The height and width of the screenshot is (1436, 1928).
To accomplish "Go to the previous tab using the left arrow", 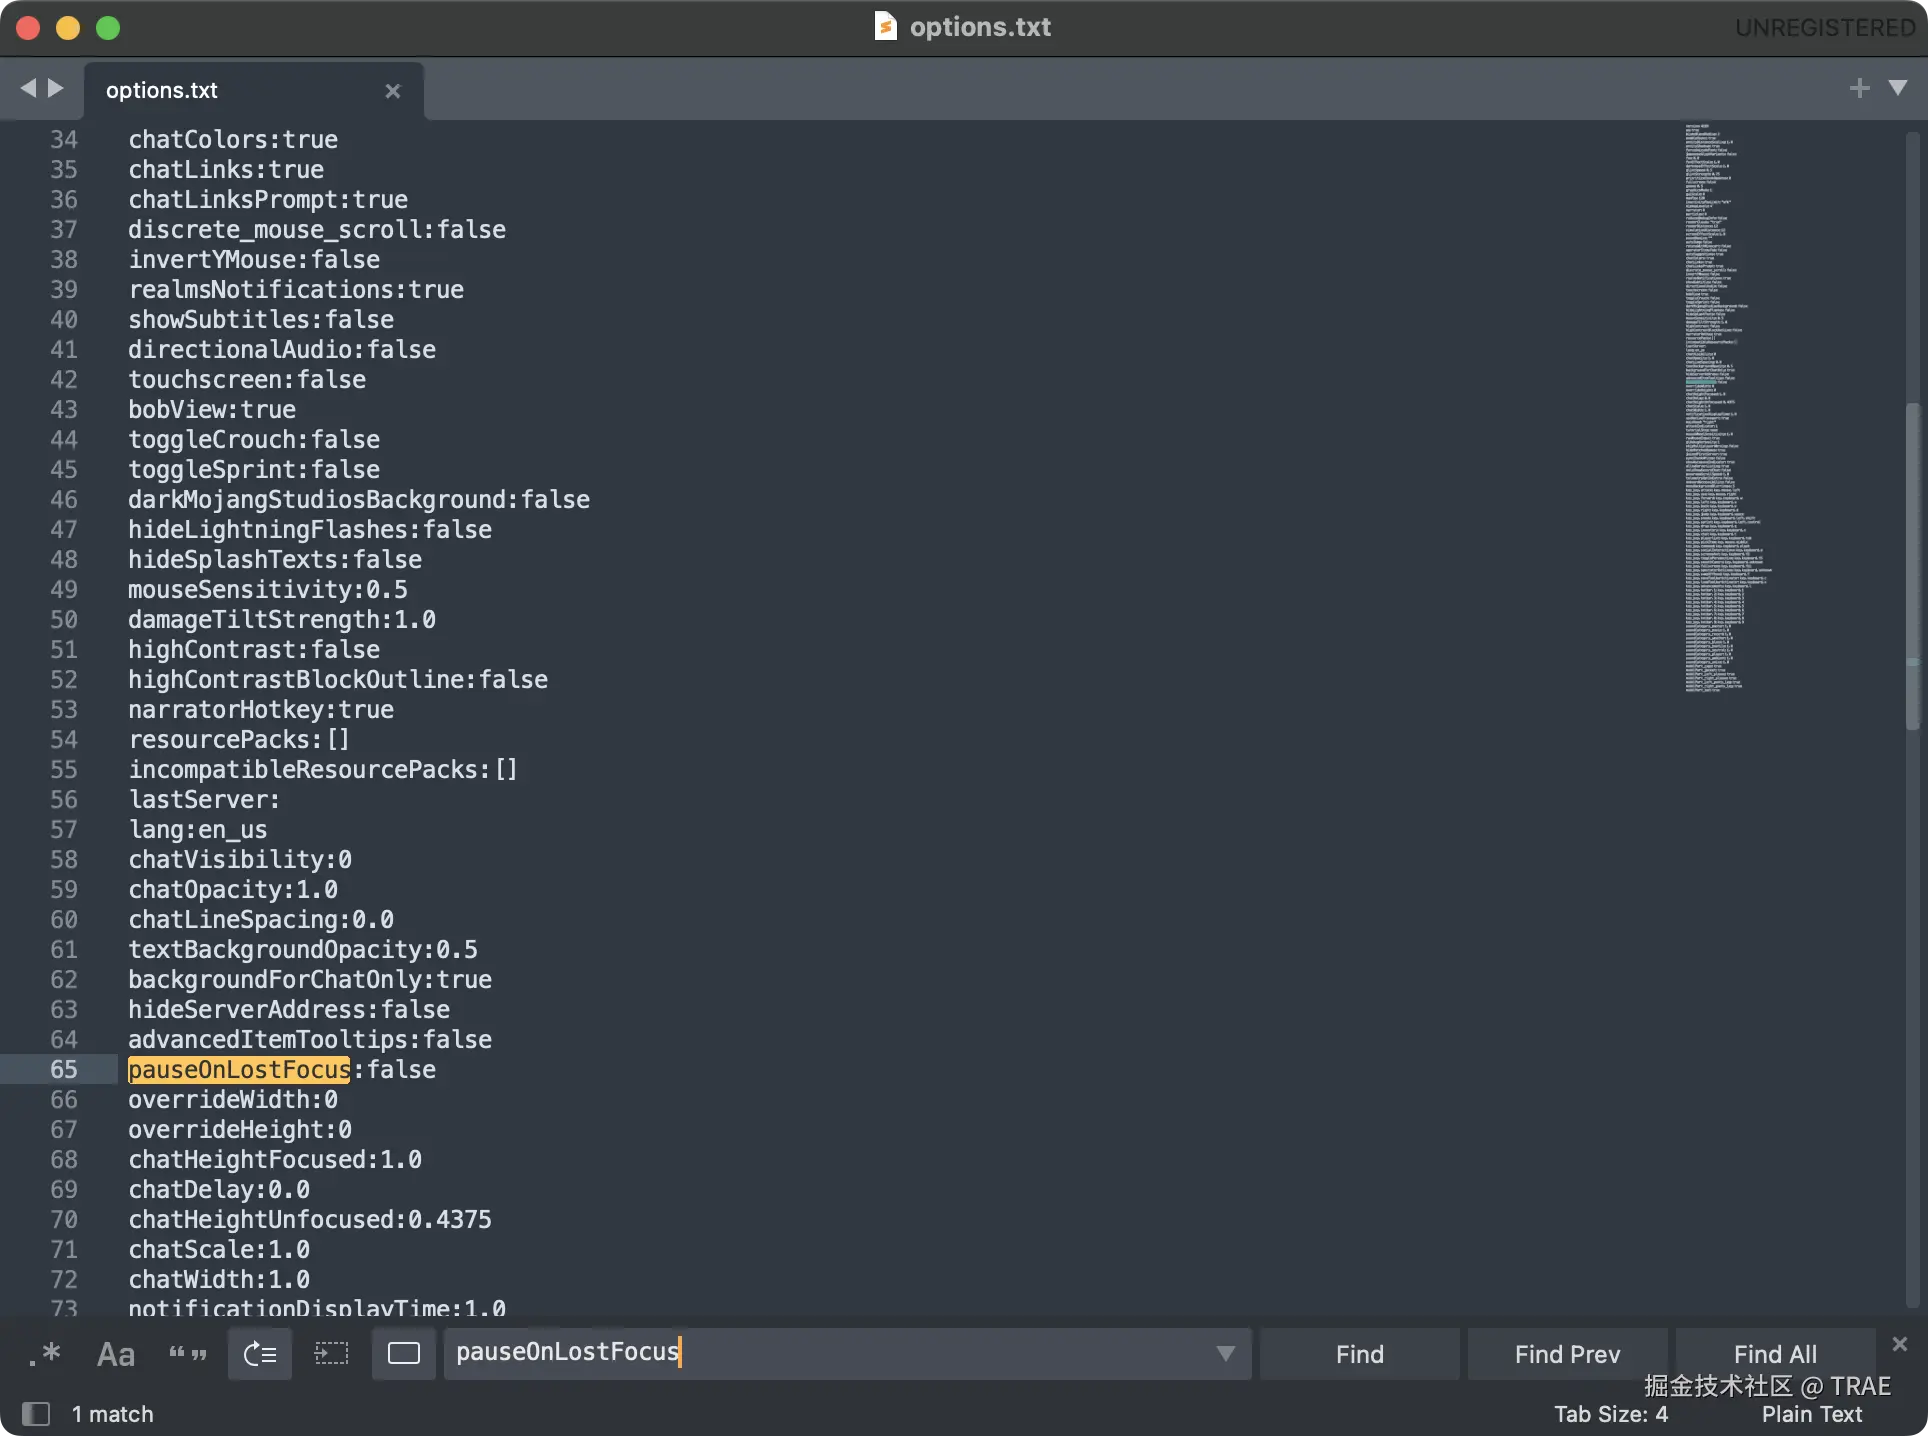I will (x=28, y=89).
